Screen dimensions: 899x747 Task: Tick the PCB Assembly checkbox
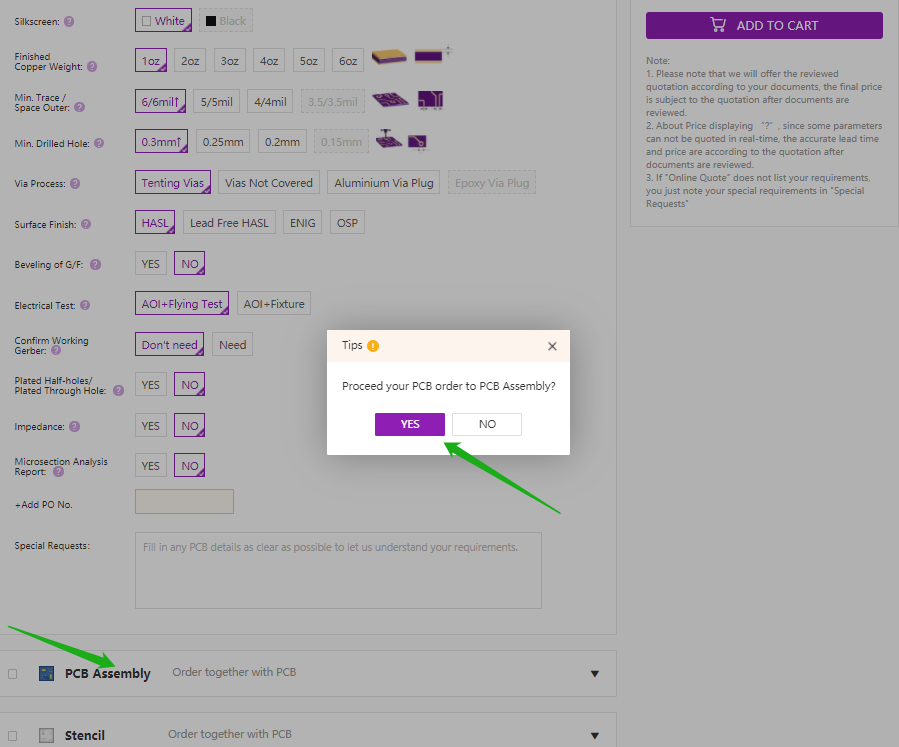coord(13,673)
